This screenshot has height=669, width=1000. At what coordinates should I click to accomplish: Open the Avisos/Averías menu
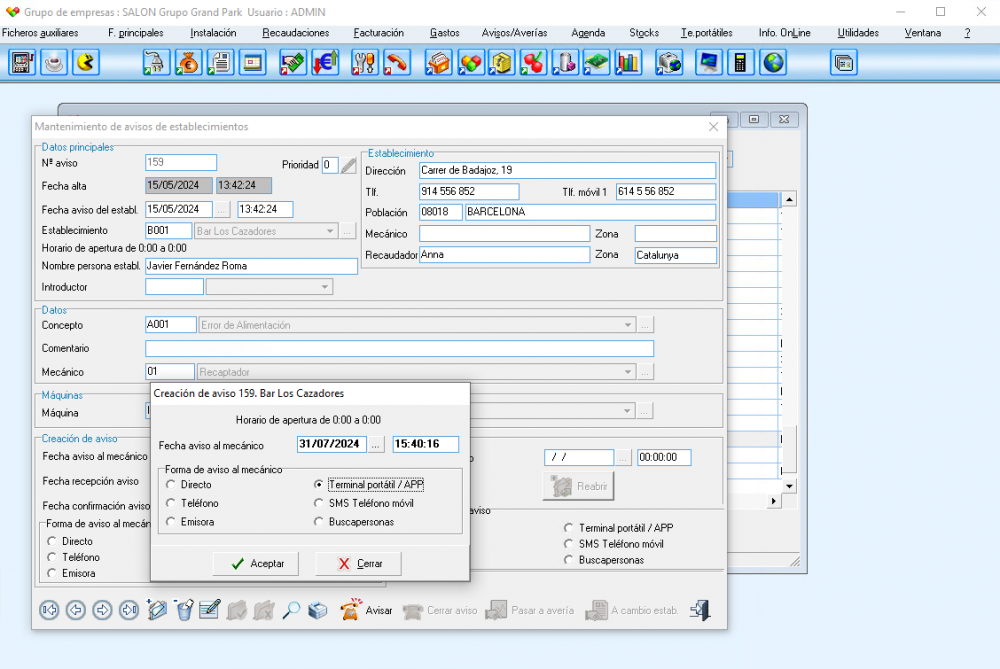515,33
